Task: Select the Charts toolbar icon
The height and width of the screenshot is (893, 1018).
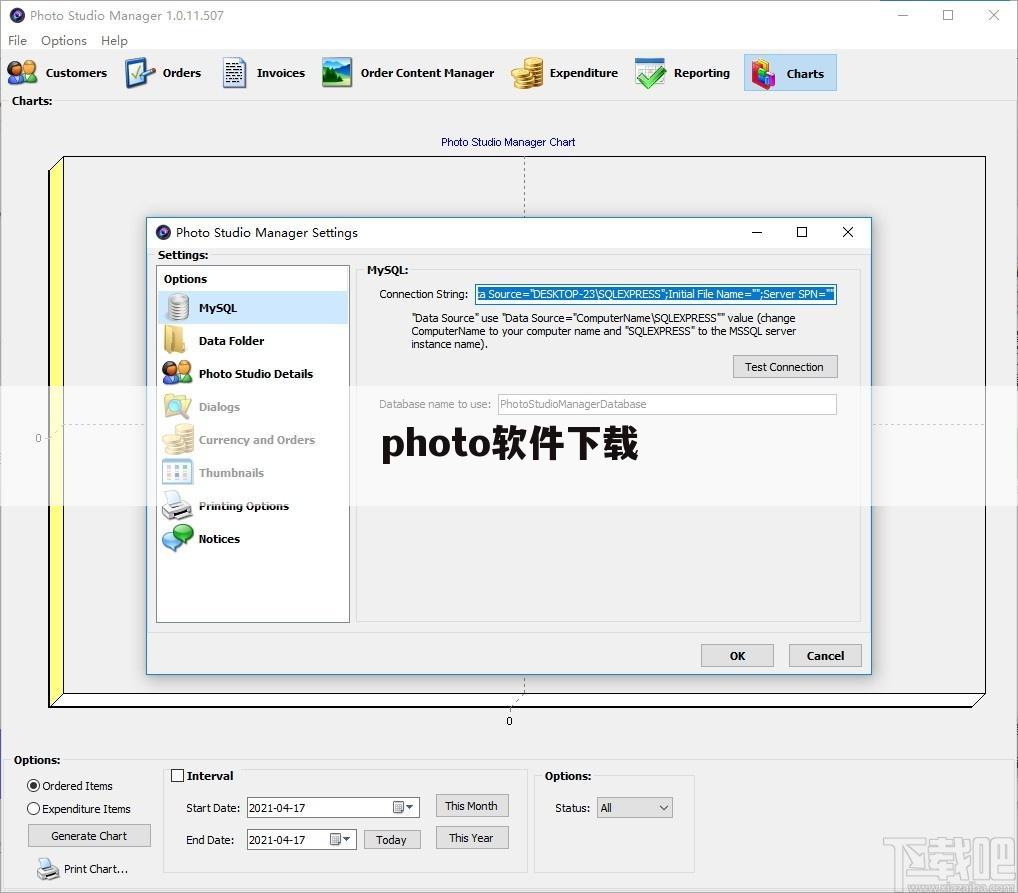Action: tap(763, 73)
